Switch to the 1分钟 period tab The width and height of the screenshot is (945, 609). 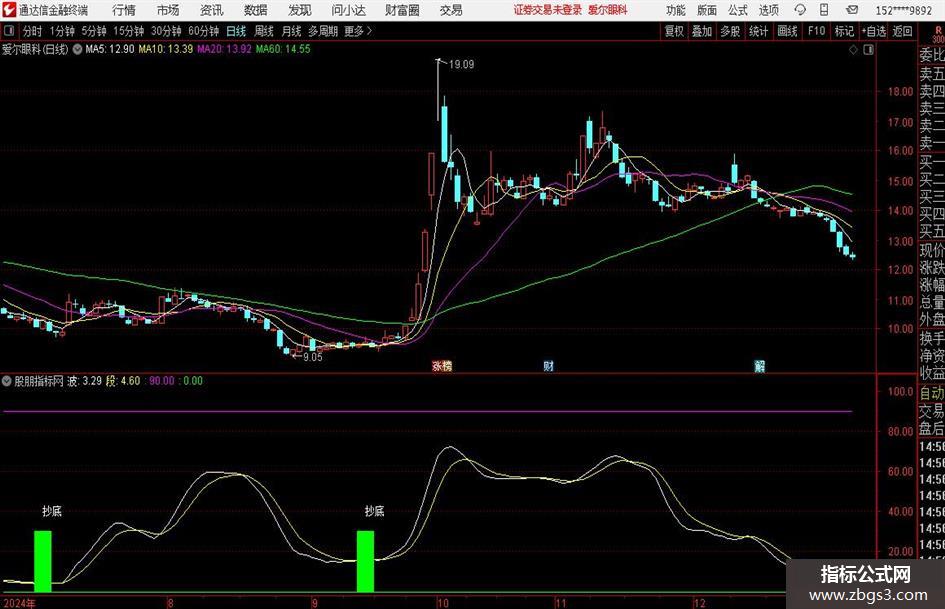tap(62, 31)
